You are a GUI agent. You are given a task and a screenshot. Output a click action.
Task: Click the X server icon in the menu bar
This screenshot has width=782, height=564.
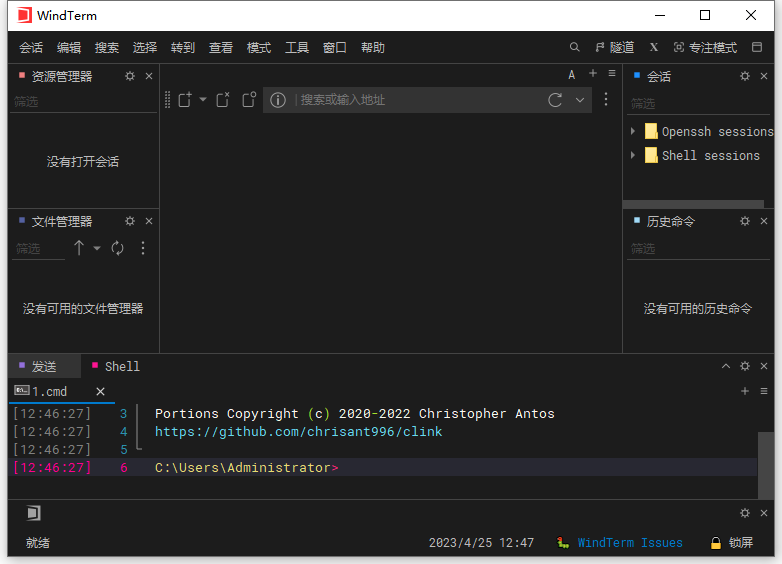pos(654,47)
